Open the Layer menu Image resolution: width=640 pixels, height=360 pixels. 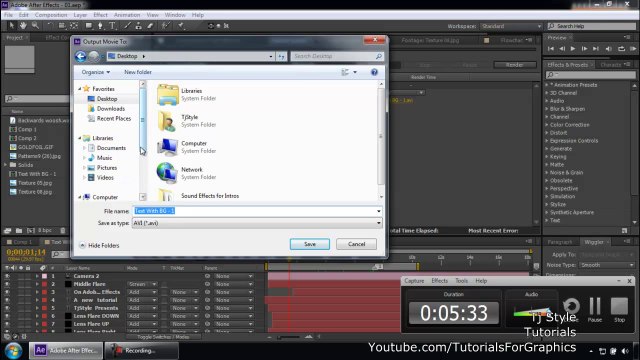click(x=80, y=15)
